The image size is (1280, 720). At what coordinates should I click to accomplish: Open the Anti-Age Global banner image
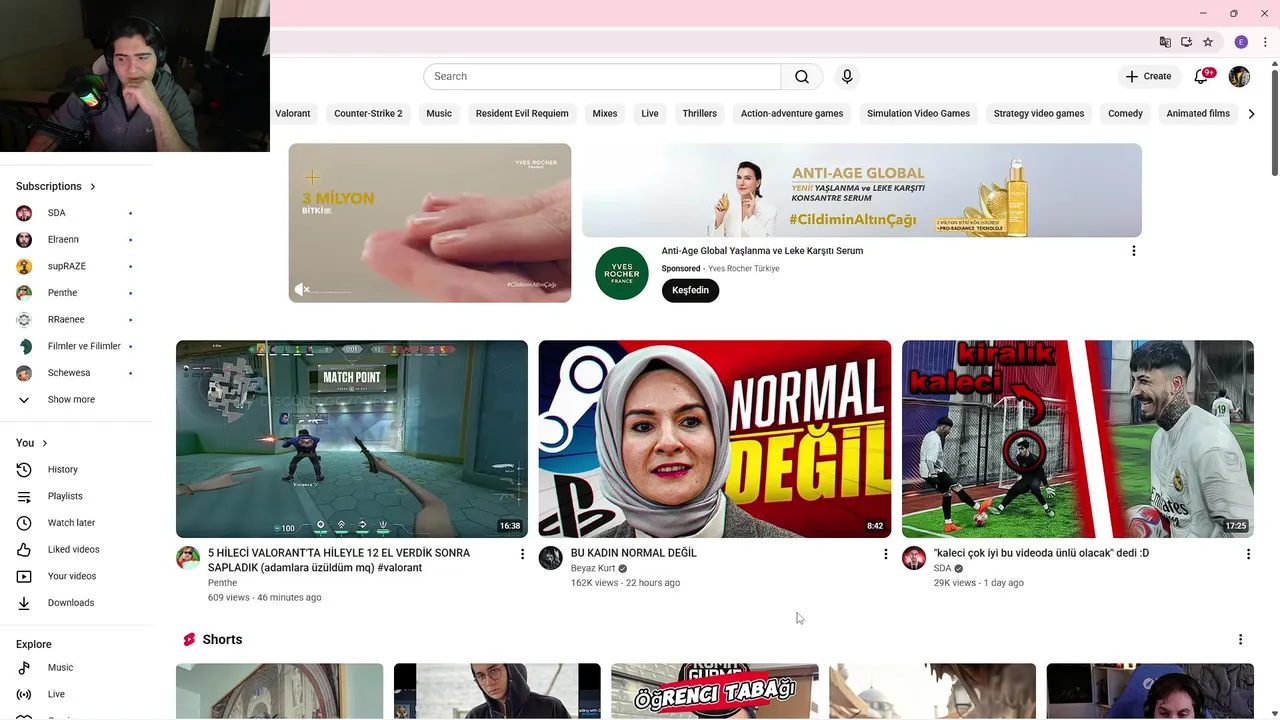click(x=862, y=190)
